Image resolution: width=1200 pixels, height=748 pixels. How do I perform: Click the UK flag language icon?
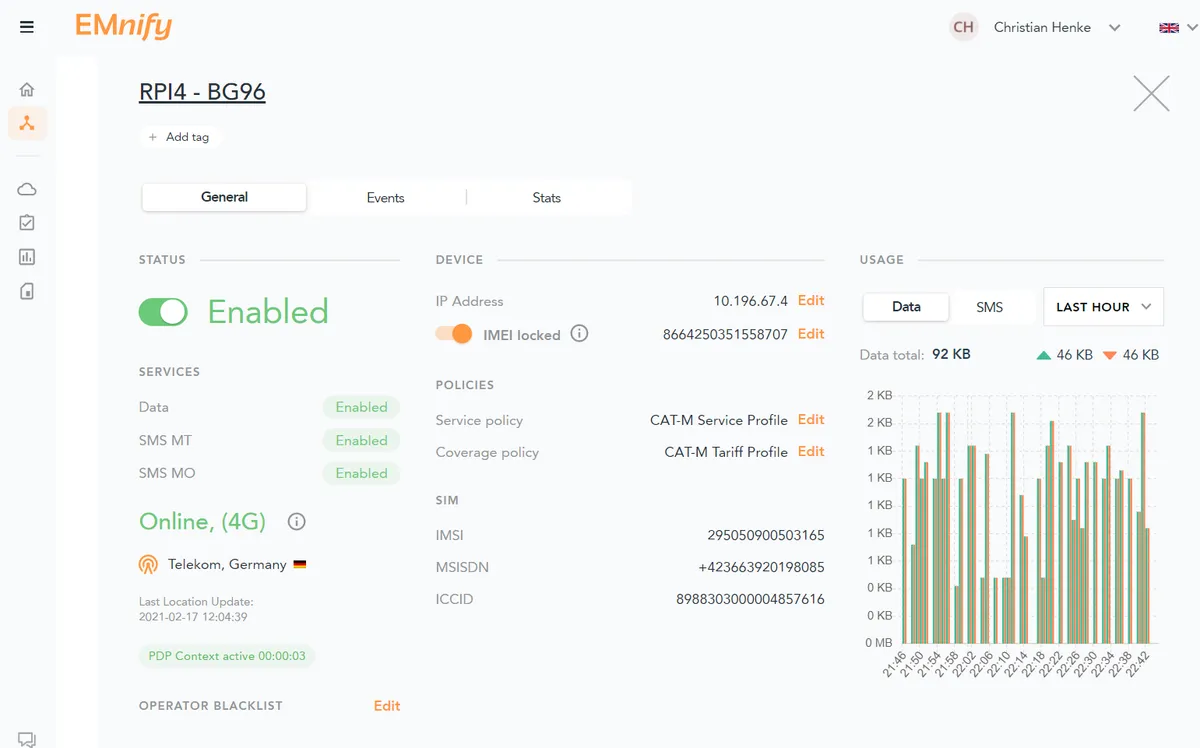pos(1169,28)
